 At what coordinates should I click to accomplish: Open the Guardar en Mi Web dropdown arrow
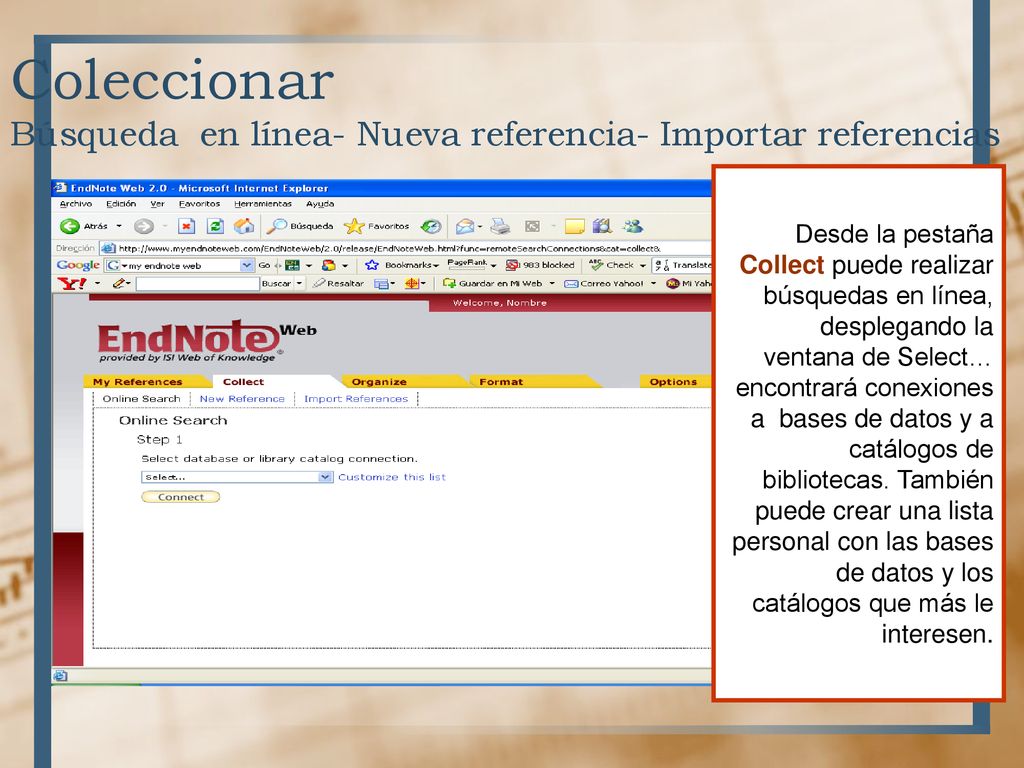pyautogui.click(x=552, y=283)
